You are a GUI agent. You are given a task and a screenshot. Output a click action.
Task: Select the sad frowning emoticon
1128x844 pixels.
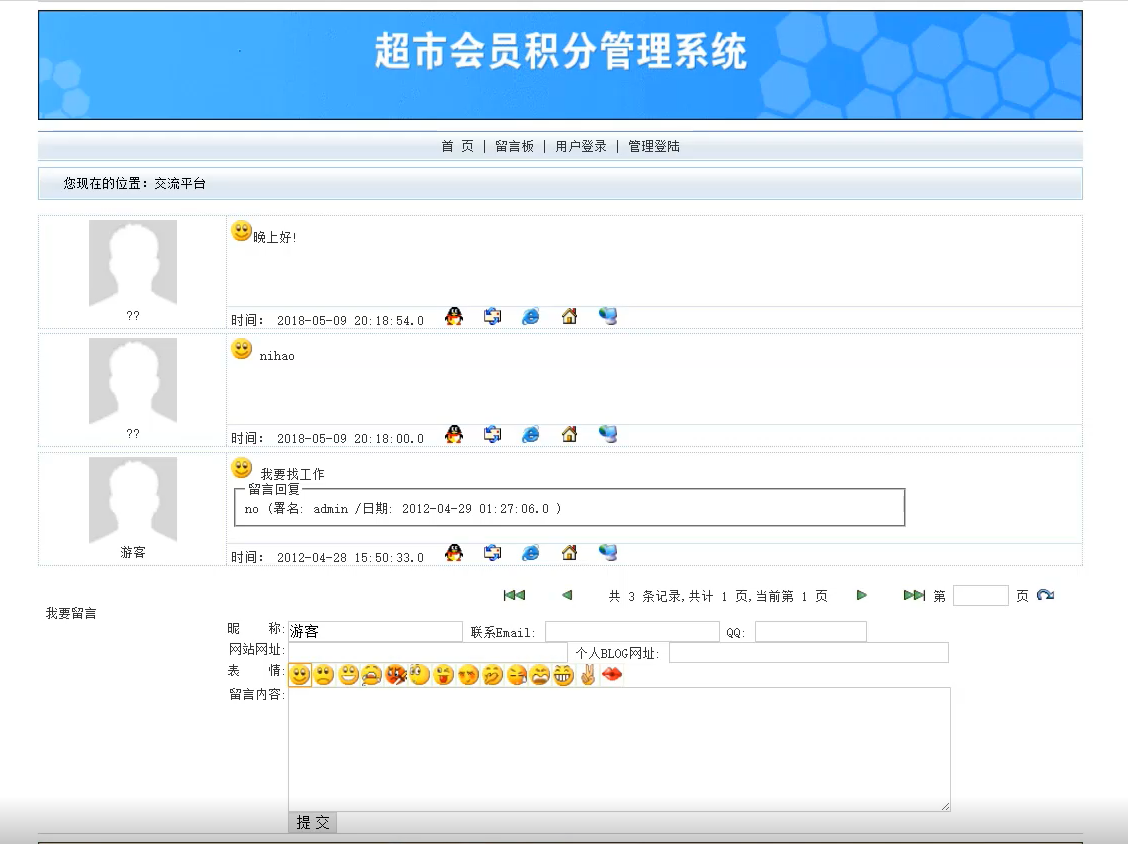(324, 675)
